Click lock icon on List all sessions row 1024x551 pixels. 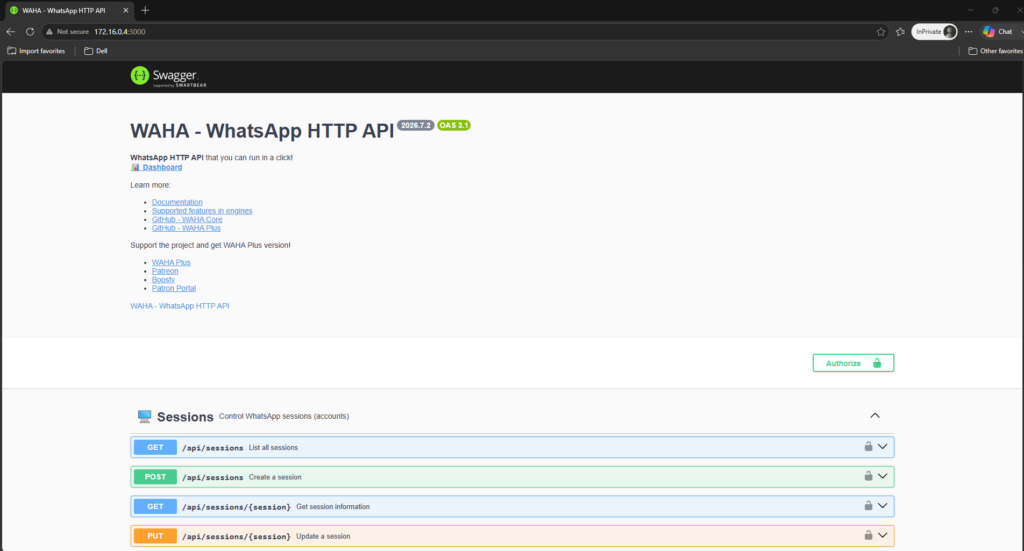[x=868, y=447]
